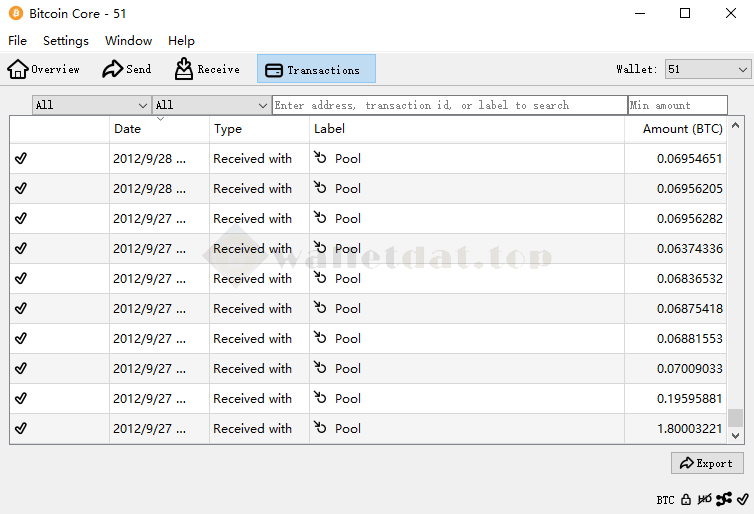Sort by the Amount (BTC) column header
This screenshot has height=514, width=754.
tap(681, 129)
